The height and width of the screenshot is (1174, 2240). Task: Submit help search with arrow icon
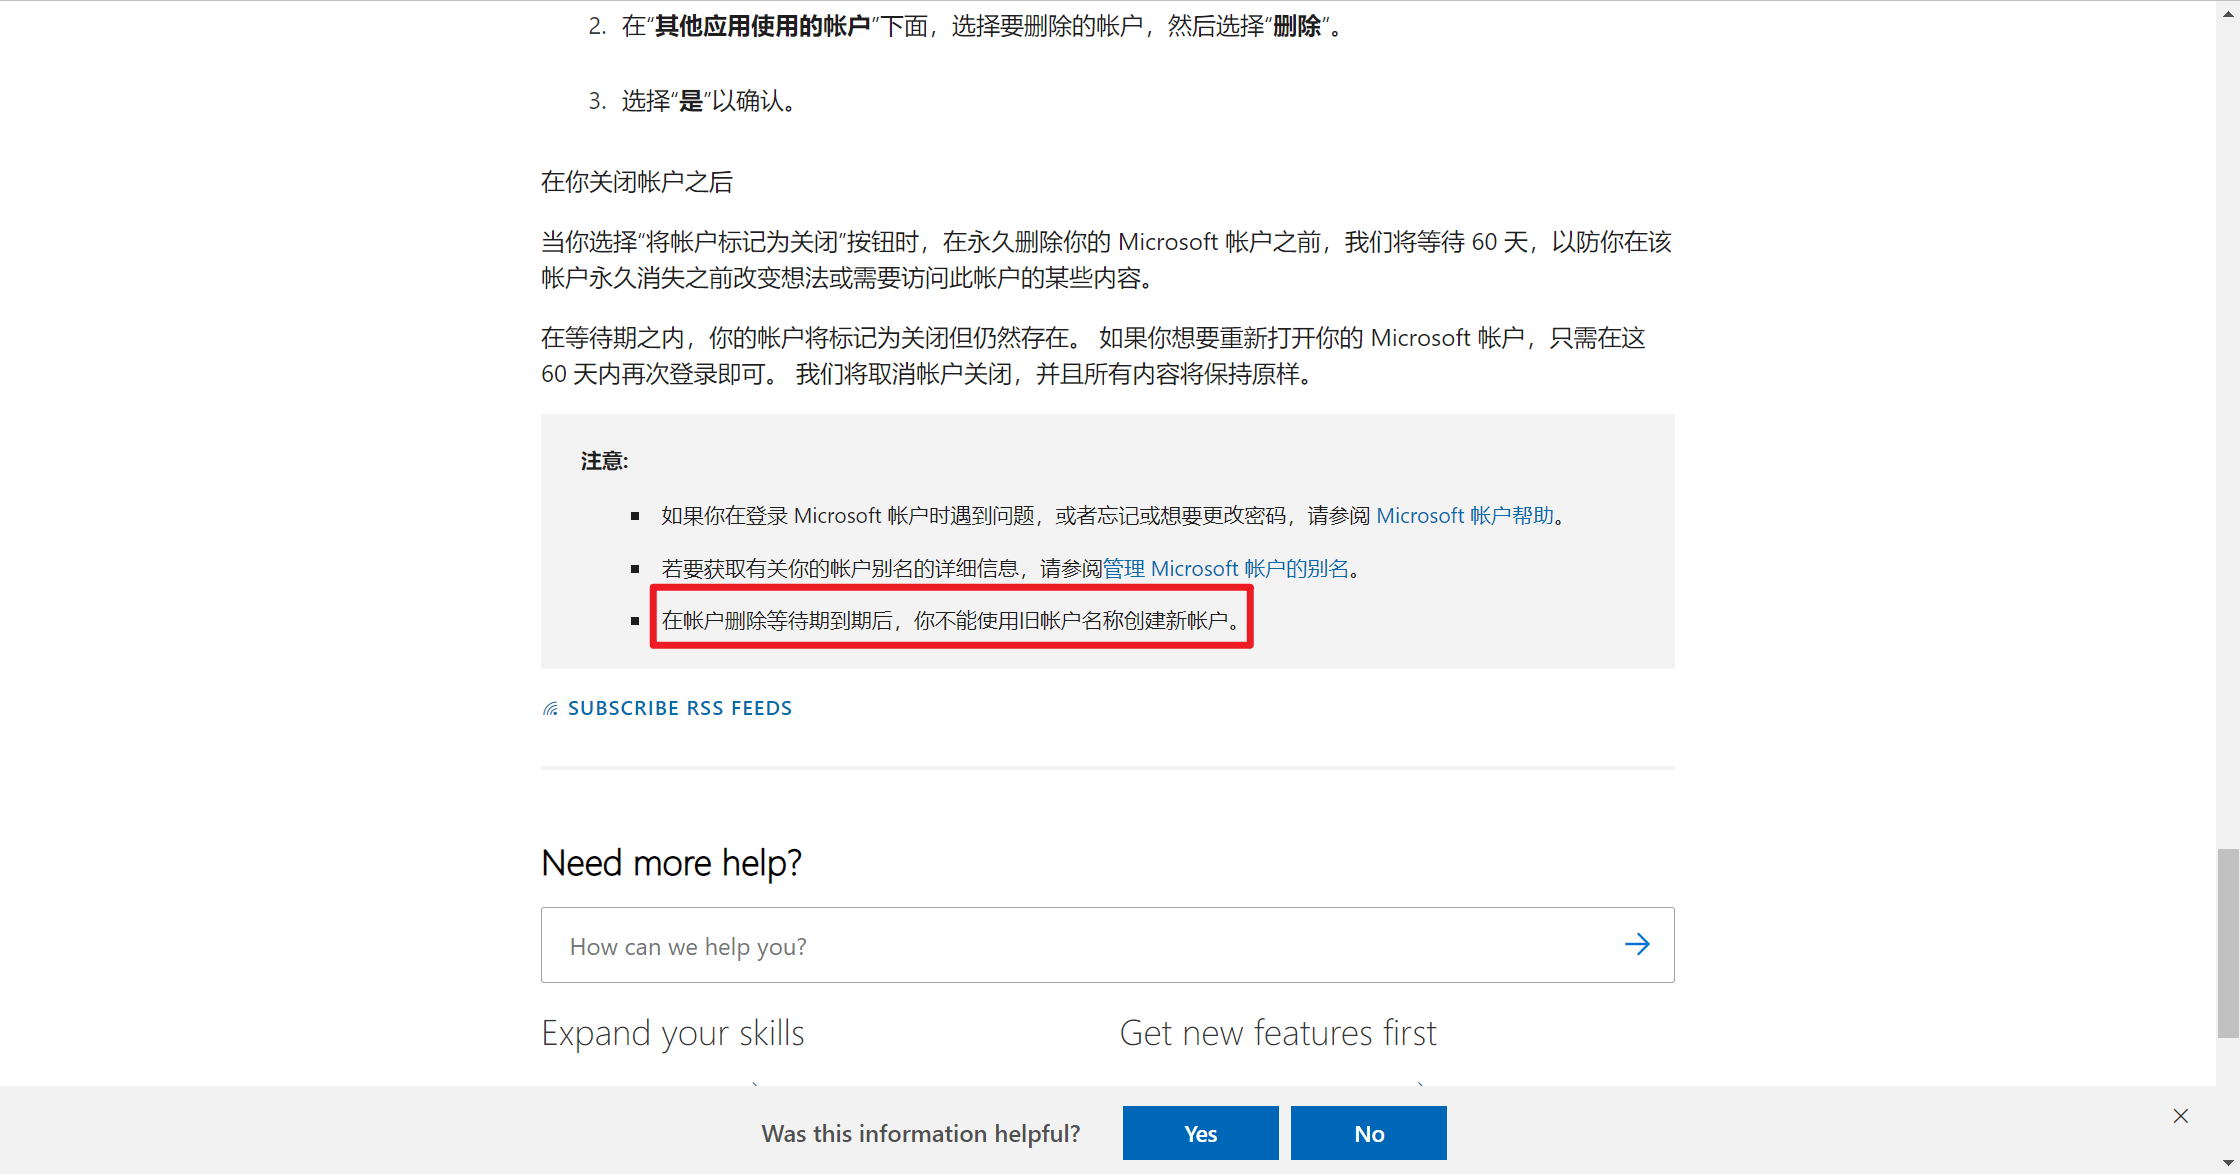(1637, 944)
